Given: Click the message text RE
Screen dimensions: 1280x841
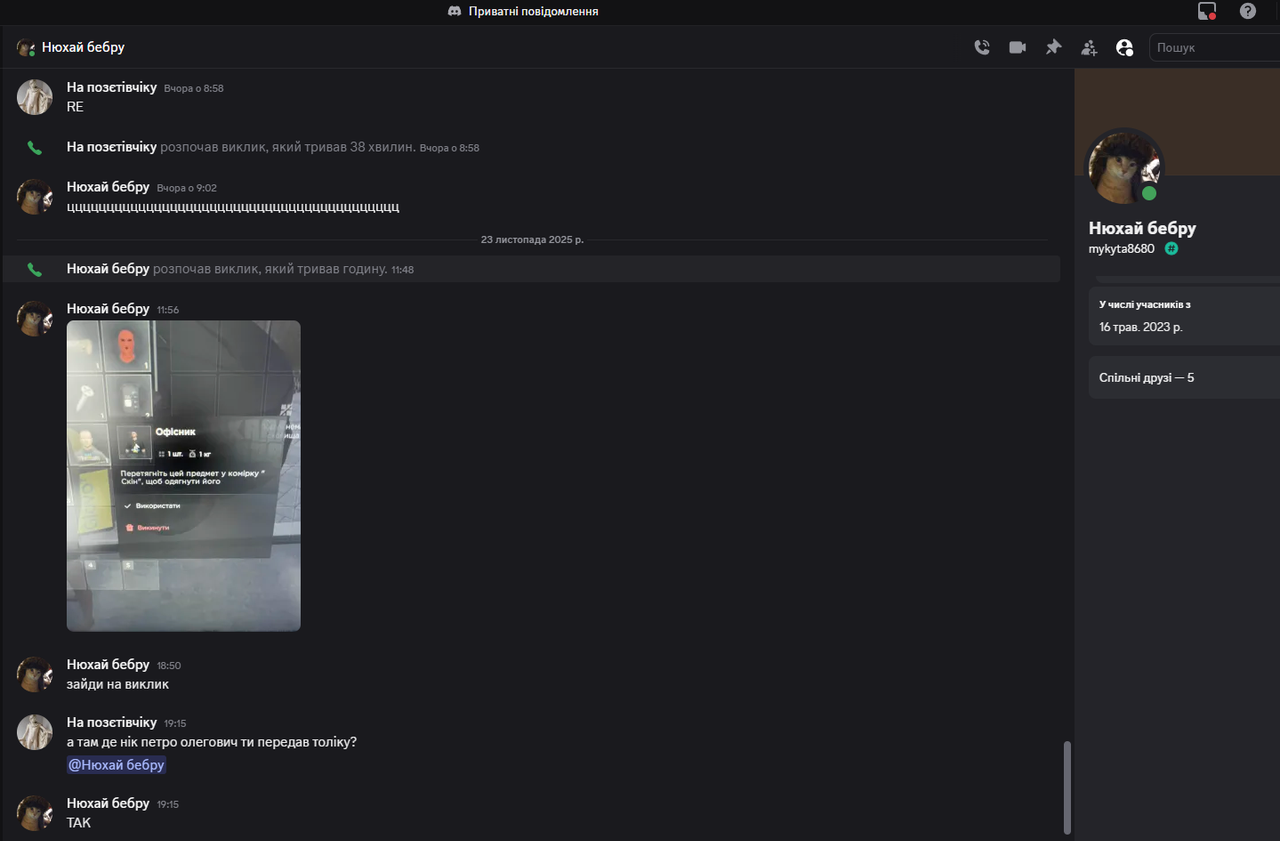Looking at the screenshot, I should click(75, 107).
